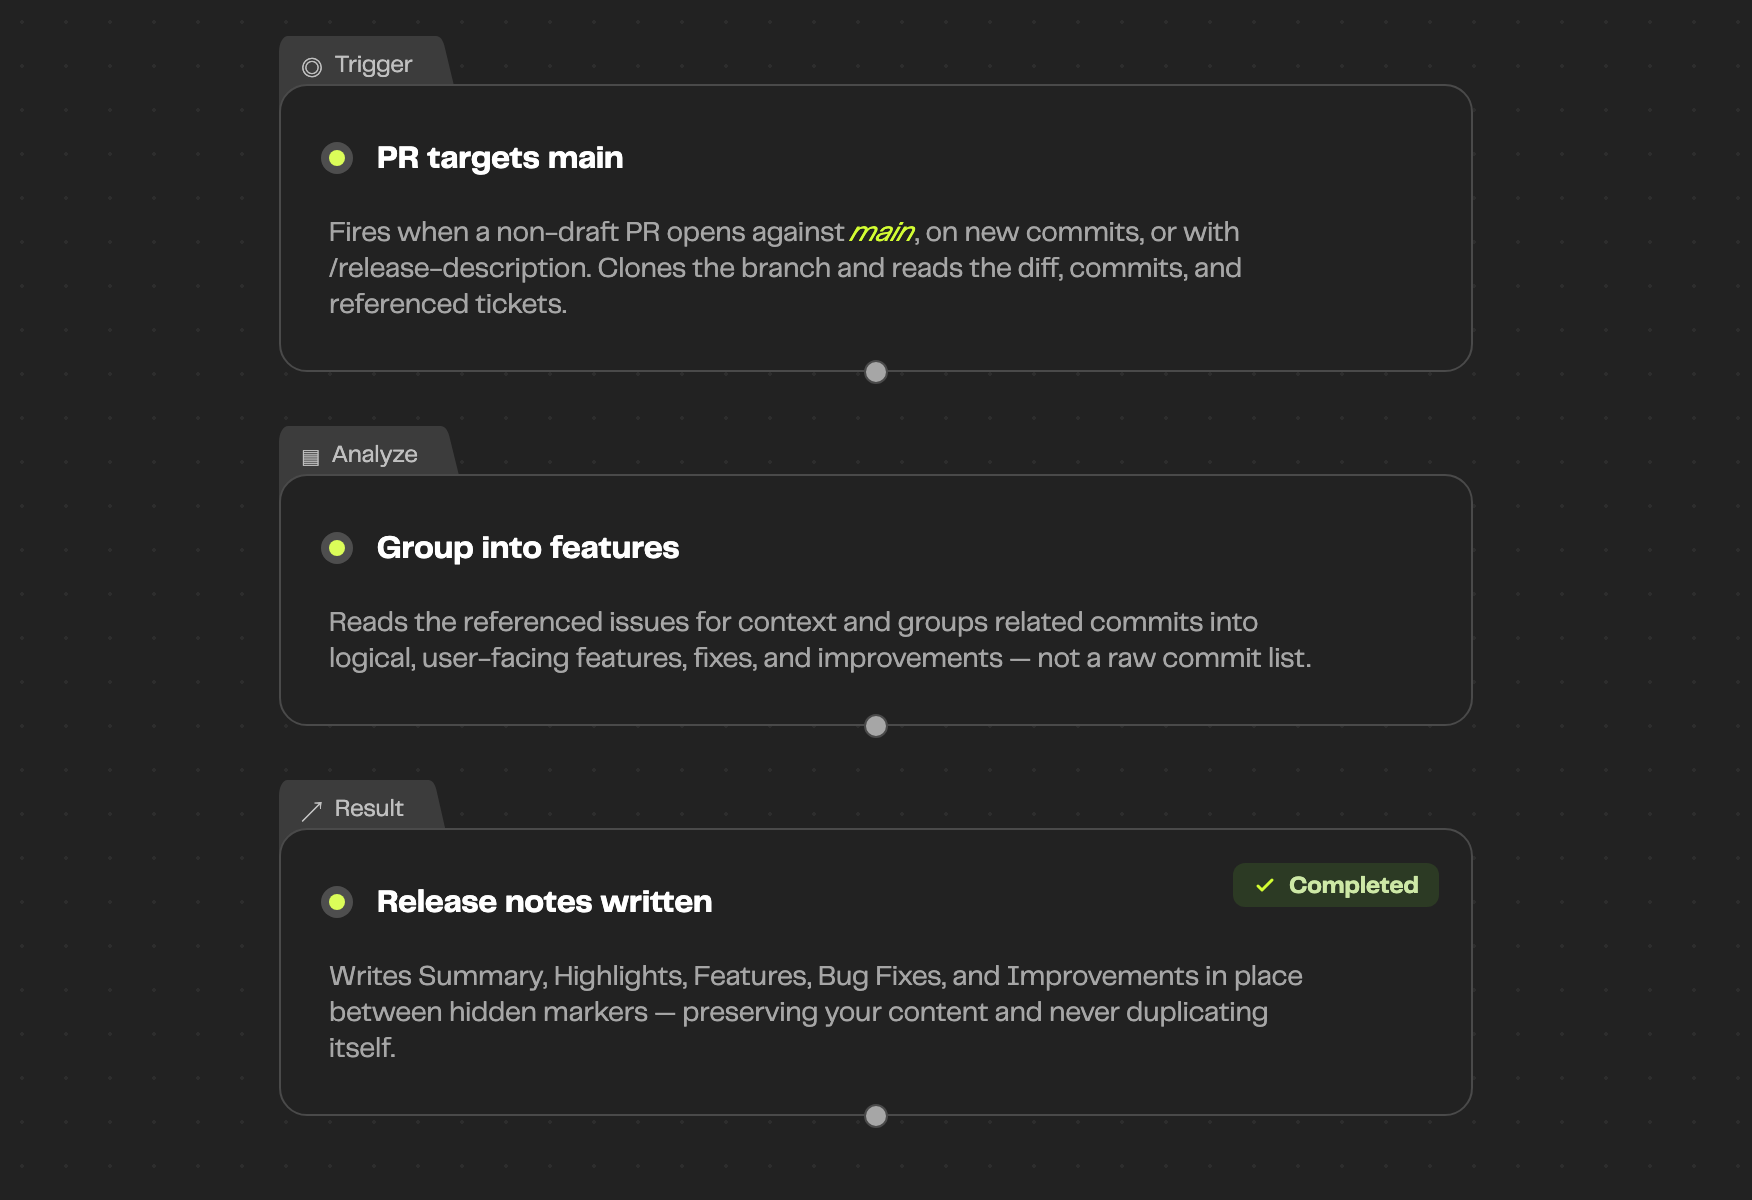Click green status dot beside Group into features
This screenshot has width=1752, height=1200.
(337, 548)
